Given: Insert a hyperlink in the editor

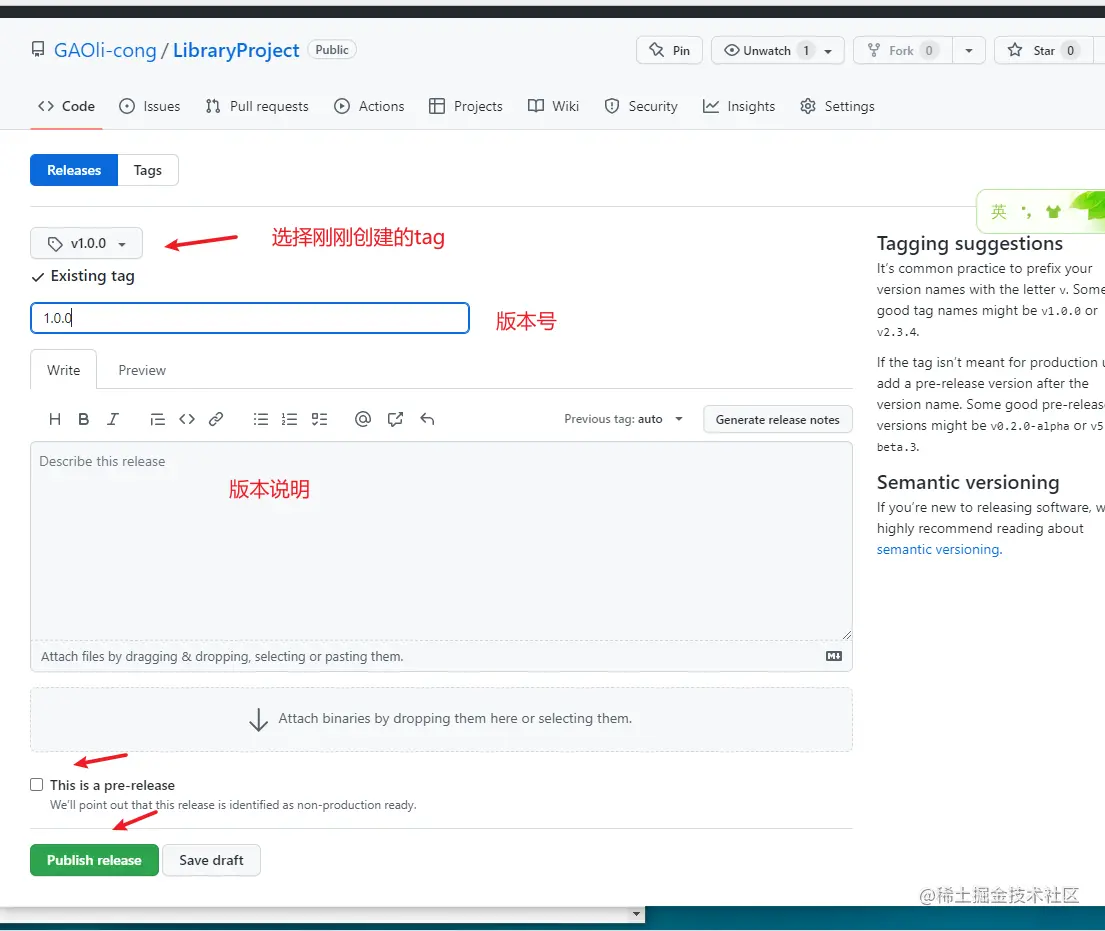Looking at the screenshot, I should tap(216, 419).
